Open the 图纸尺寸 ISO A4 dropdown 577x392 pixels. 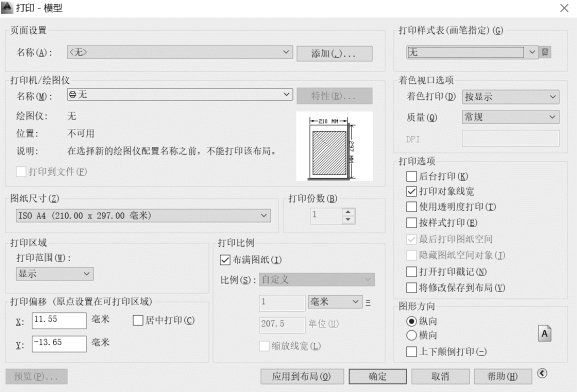143,216
